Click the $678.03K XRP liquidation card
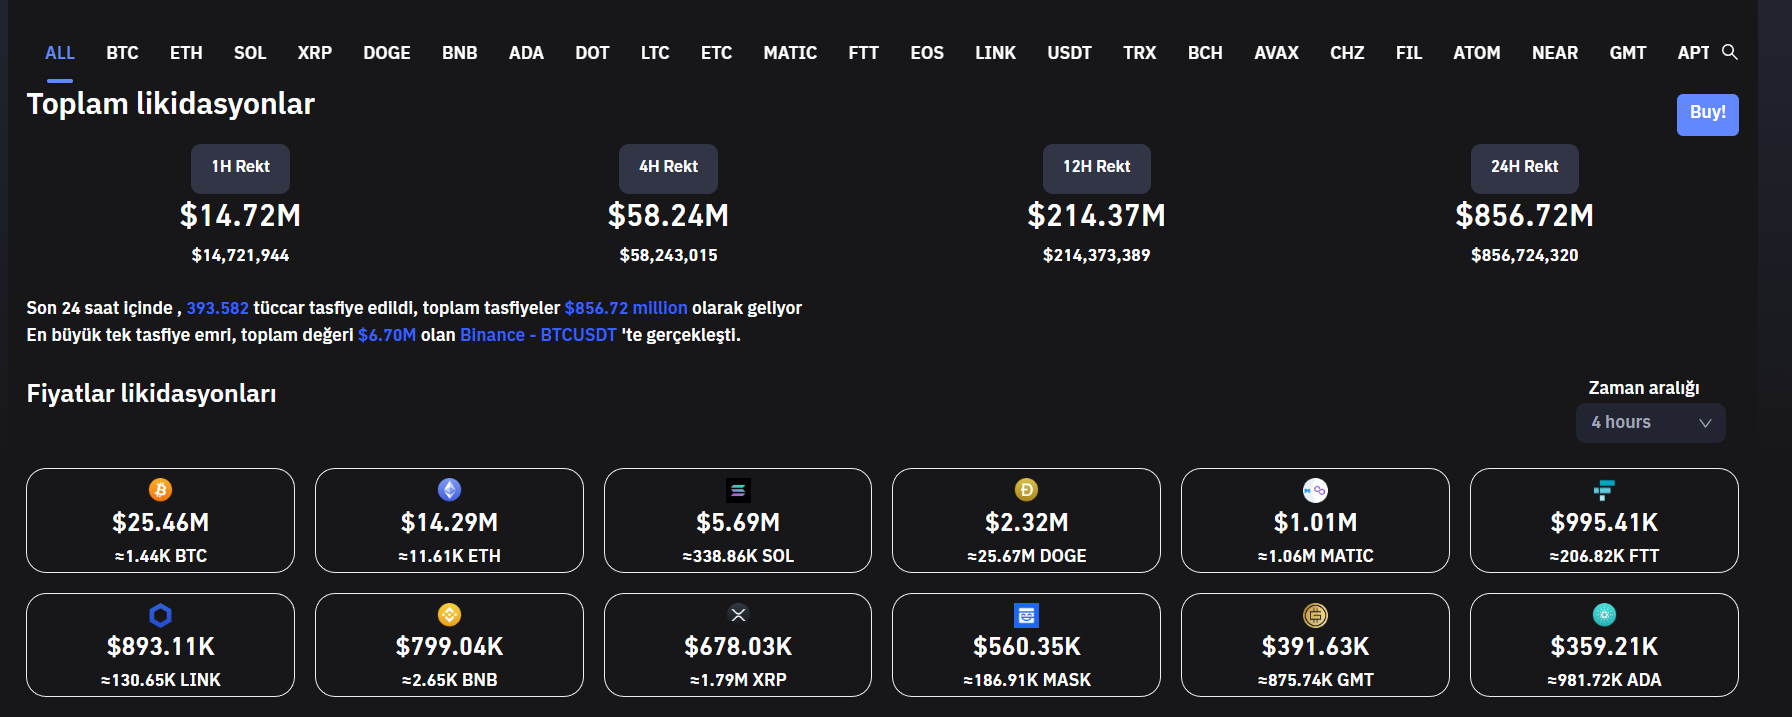The width and height of the screenshot is (1792, 717). point(738,646)
